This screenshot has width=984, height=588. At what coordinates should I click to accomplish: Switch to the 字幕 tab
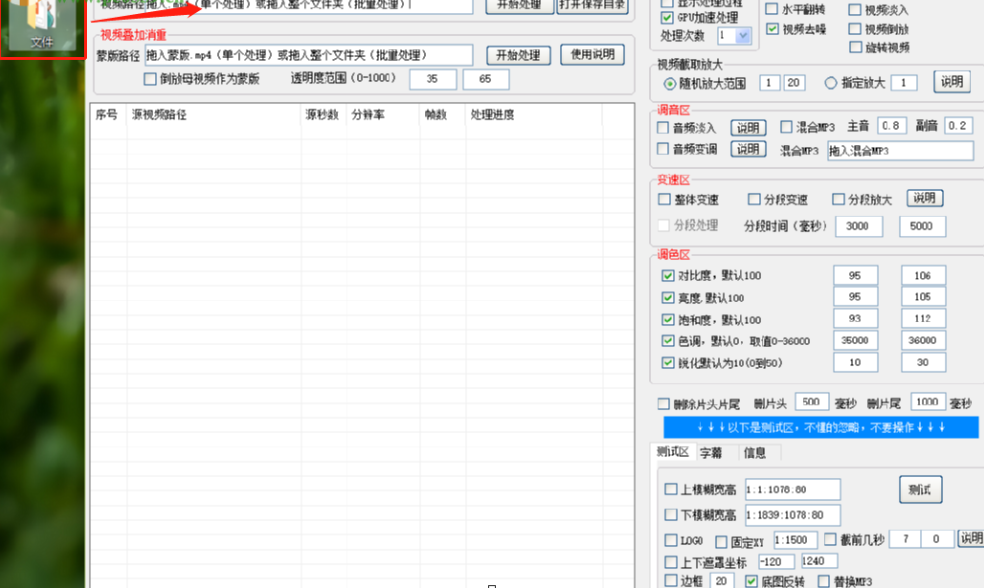[x=711, y=453]
